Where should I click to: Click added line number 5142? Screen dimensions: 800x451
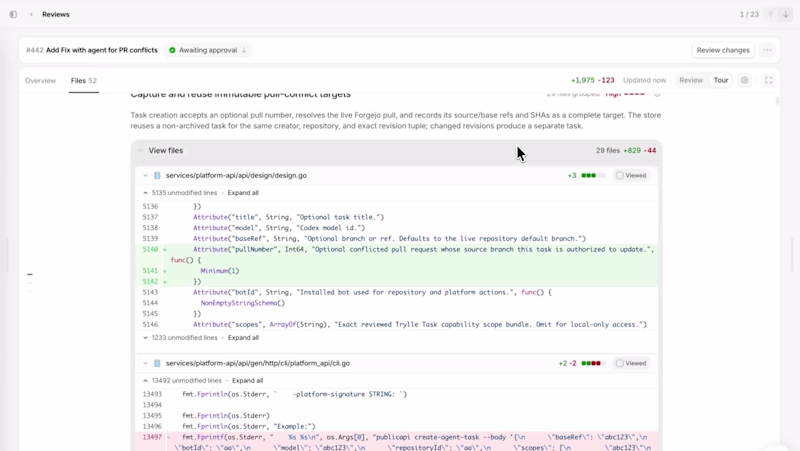click(150, 282)
